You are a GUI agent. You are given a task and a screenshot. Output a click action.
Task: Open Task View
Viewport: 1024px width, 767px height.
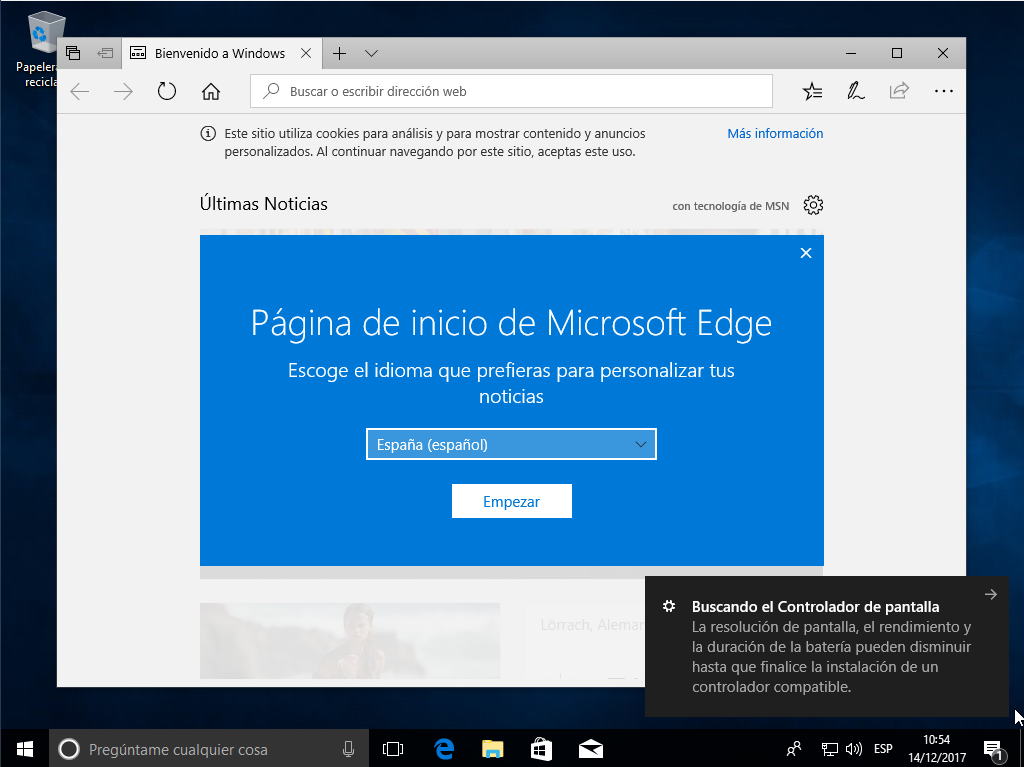point(392,749)
